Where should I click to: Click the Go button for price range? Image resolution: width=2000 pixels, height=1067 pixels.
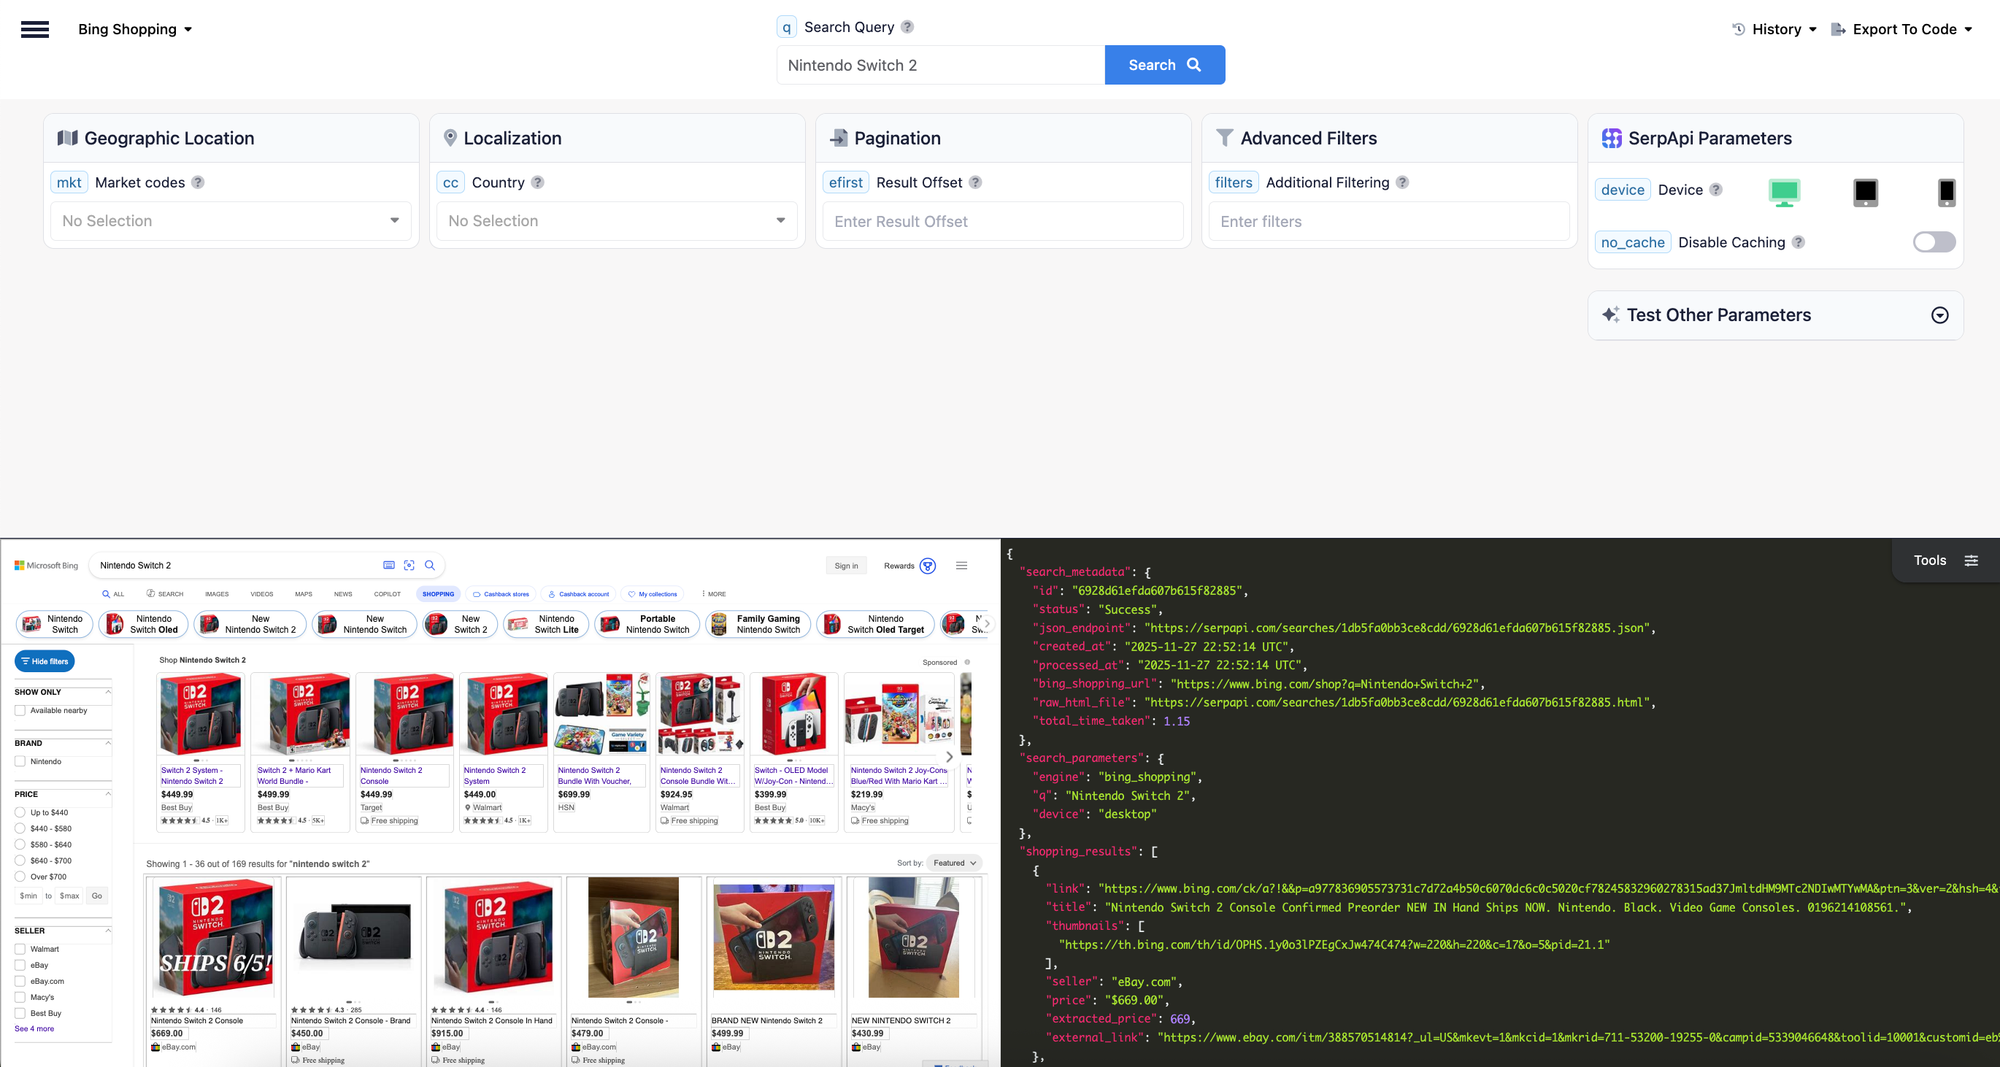97,896
